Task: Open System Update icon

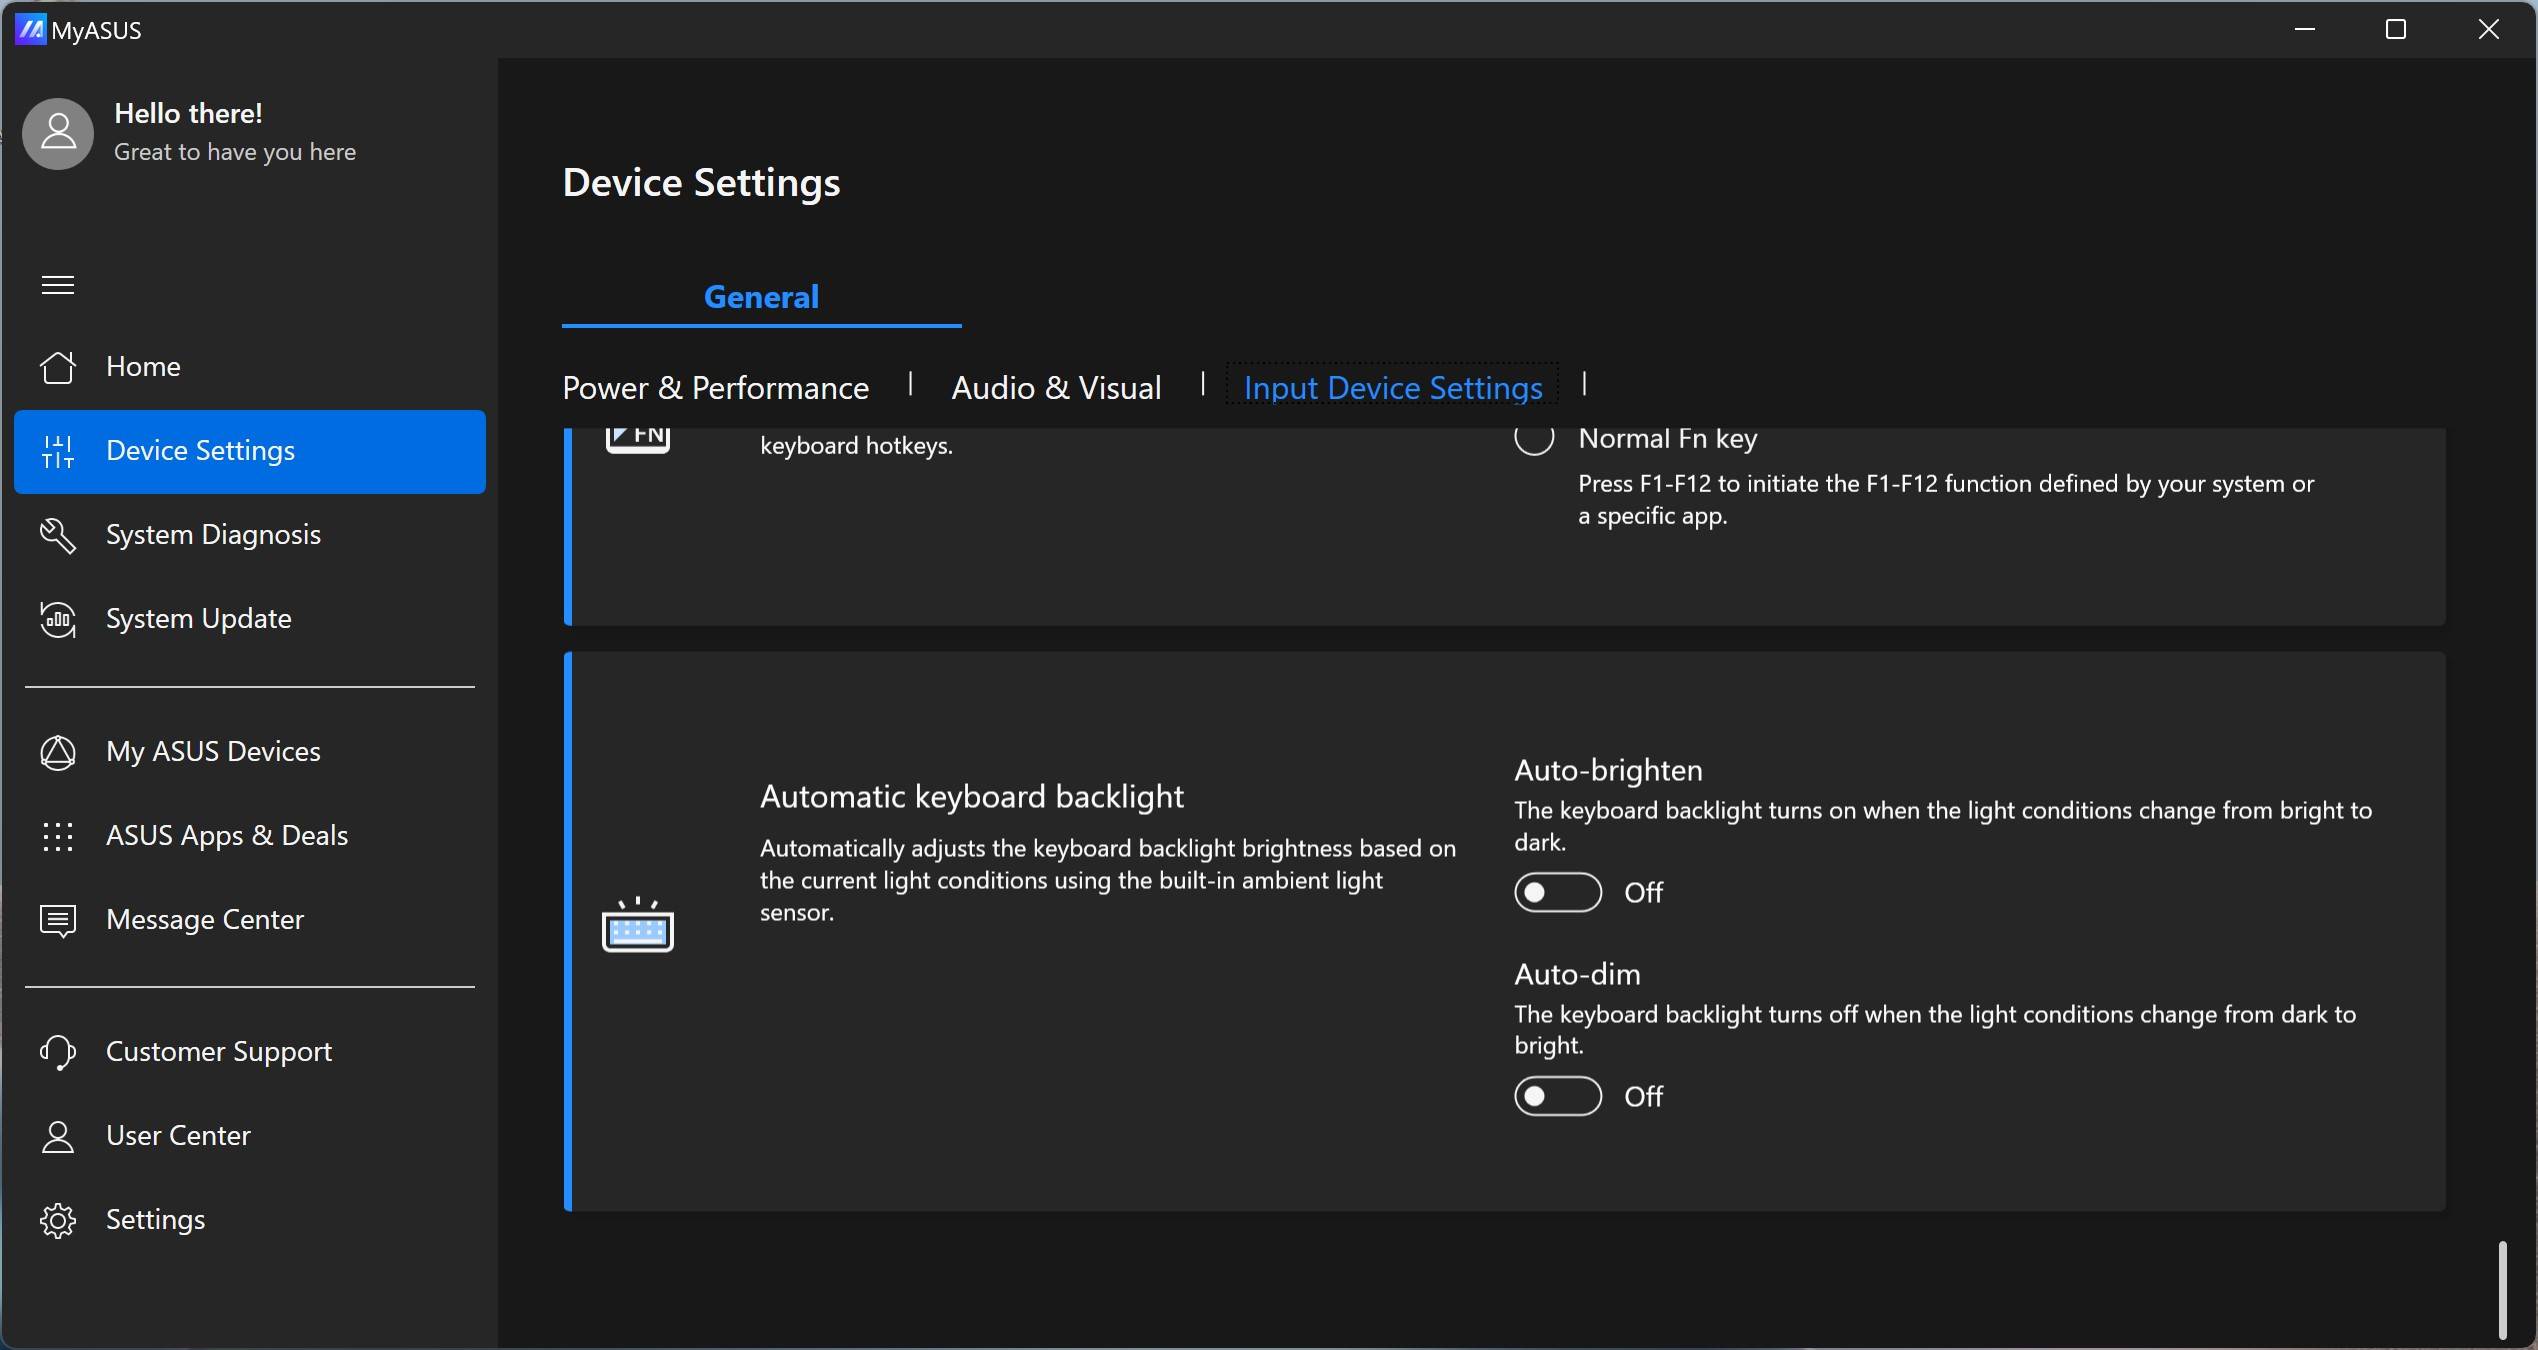Action: [58, 619]
